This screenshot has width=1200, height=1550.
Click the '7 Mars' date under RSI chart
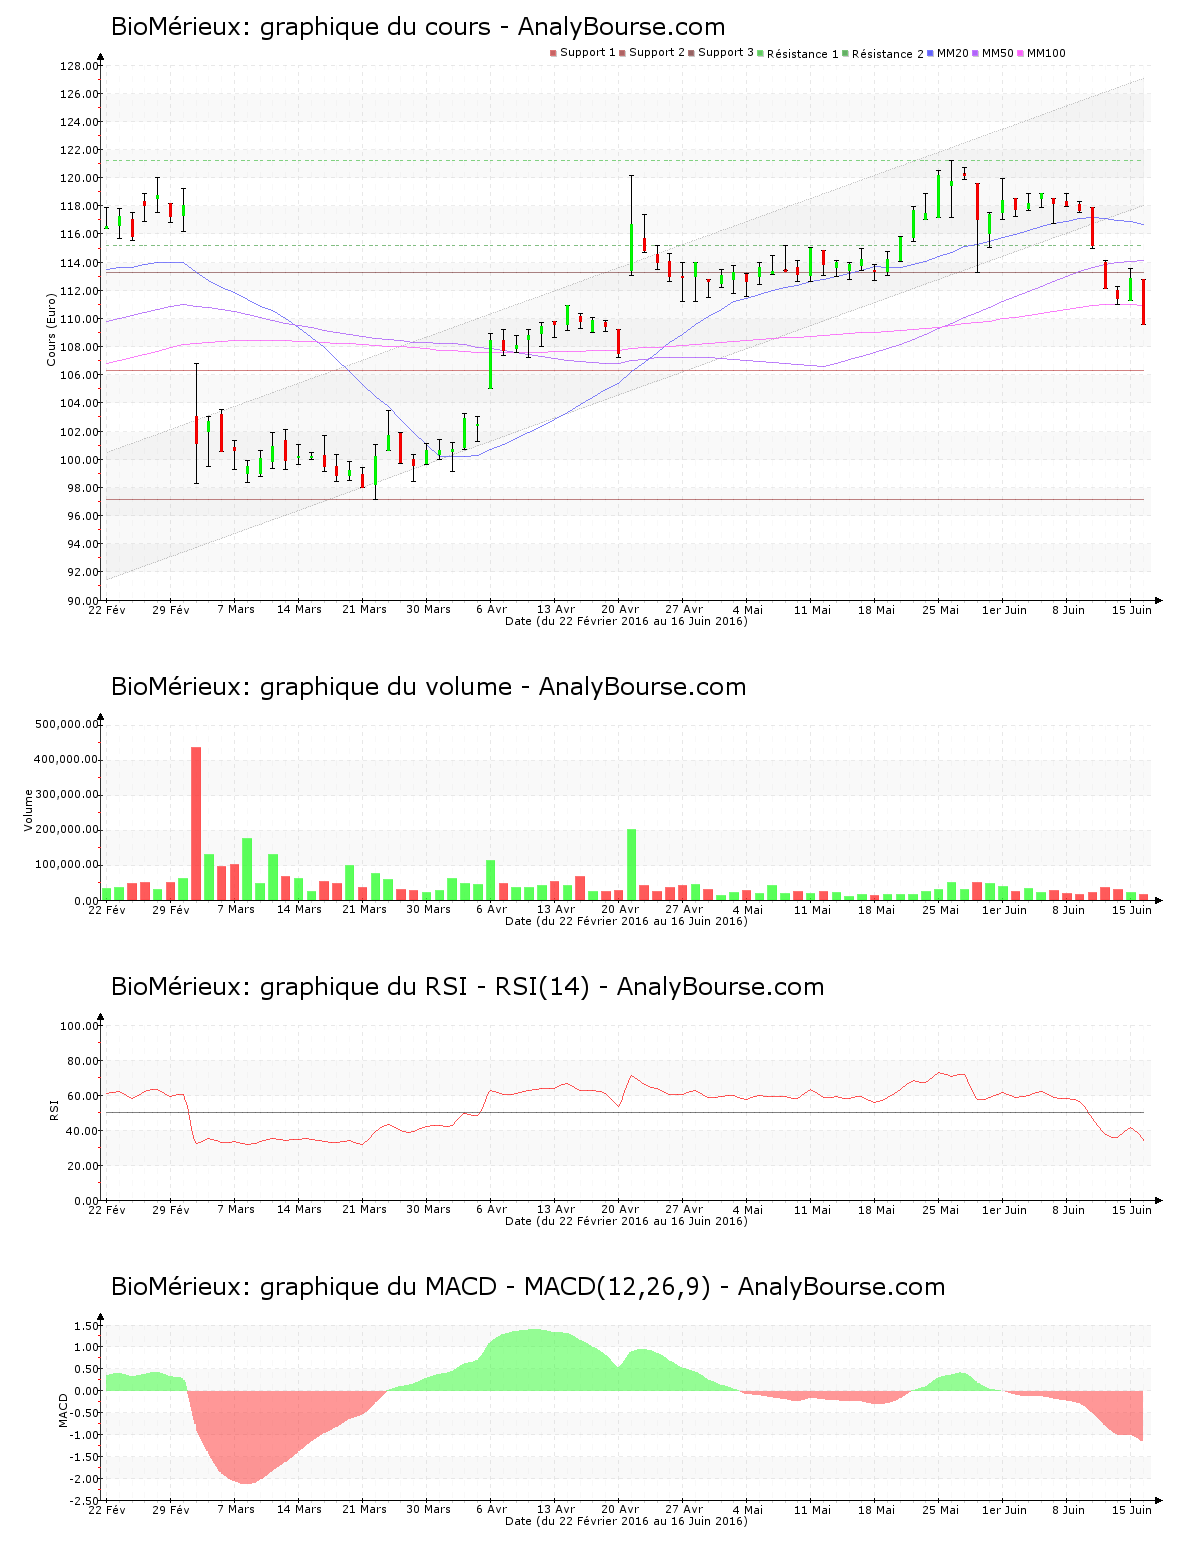tap(236, 1209)
